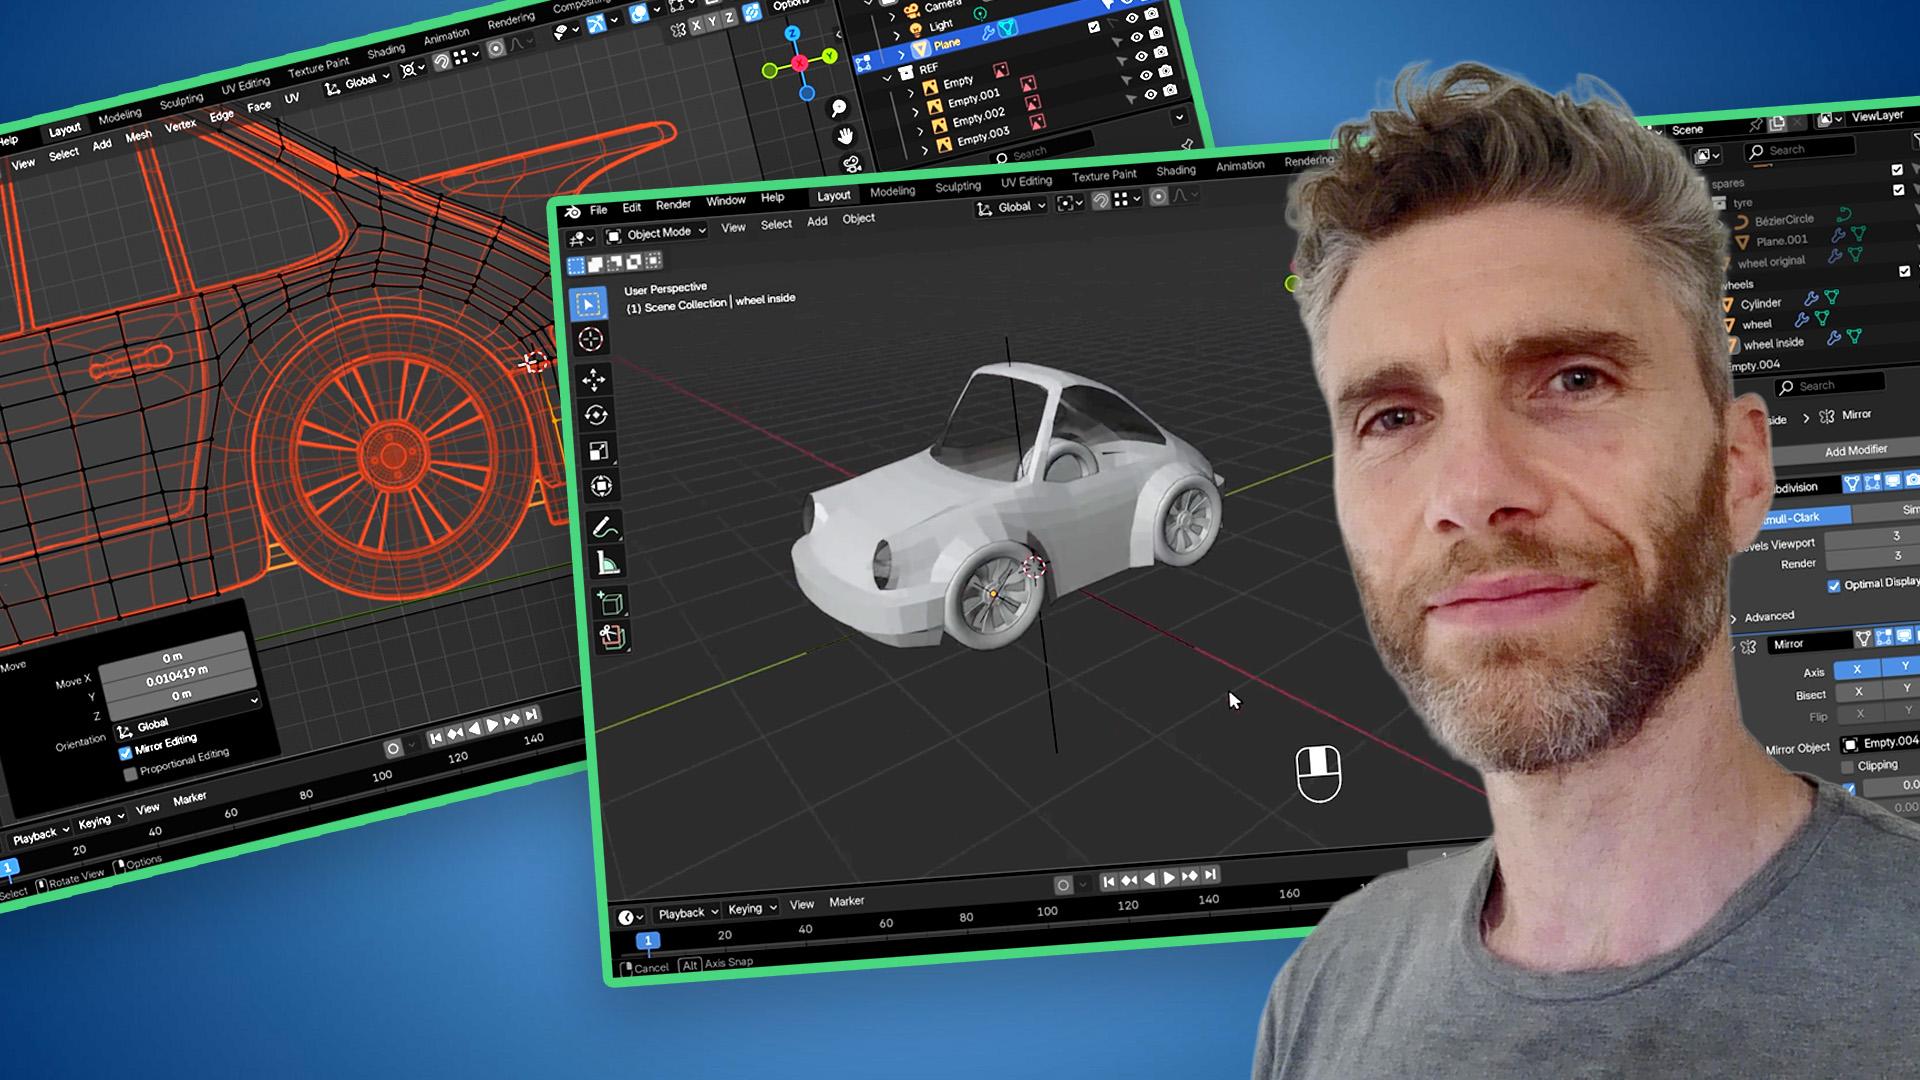Uncheck Mirror Editing in the Move panel

(126, 752)
